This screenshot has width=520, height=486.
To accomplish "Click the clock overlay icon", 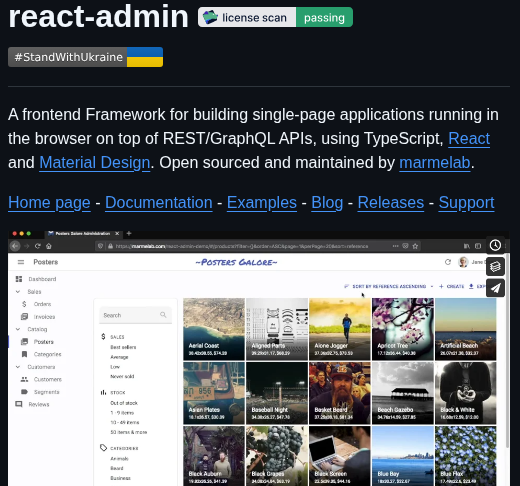I will [x=495, y=245].
